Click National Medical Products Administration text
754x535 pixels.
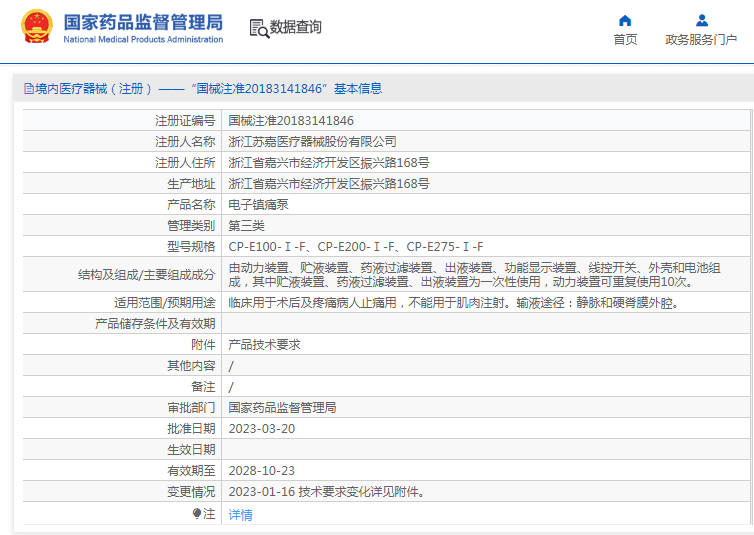coord(143,39)
